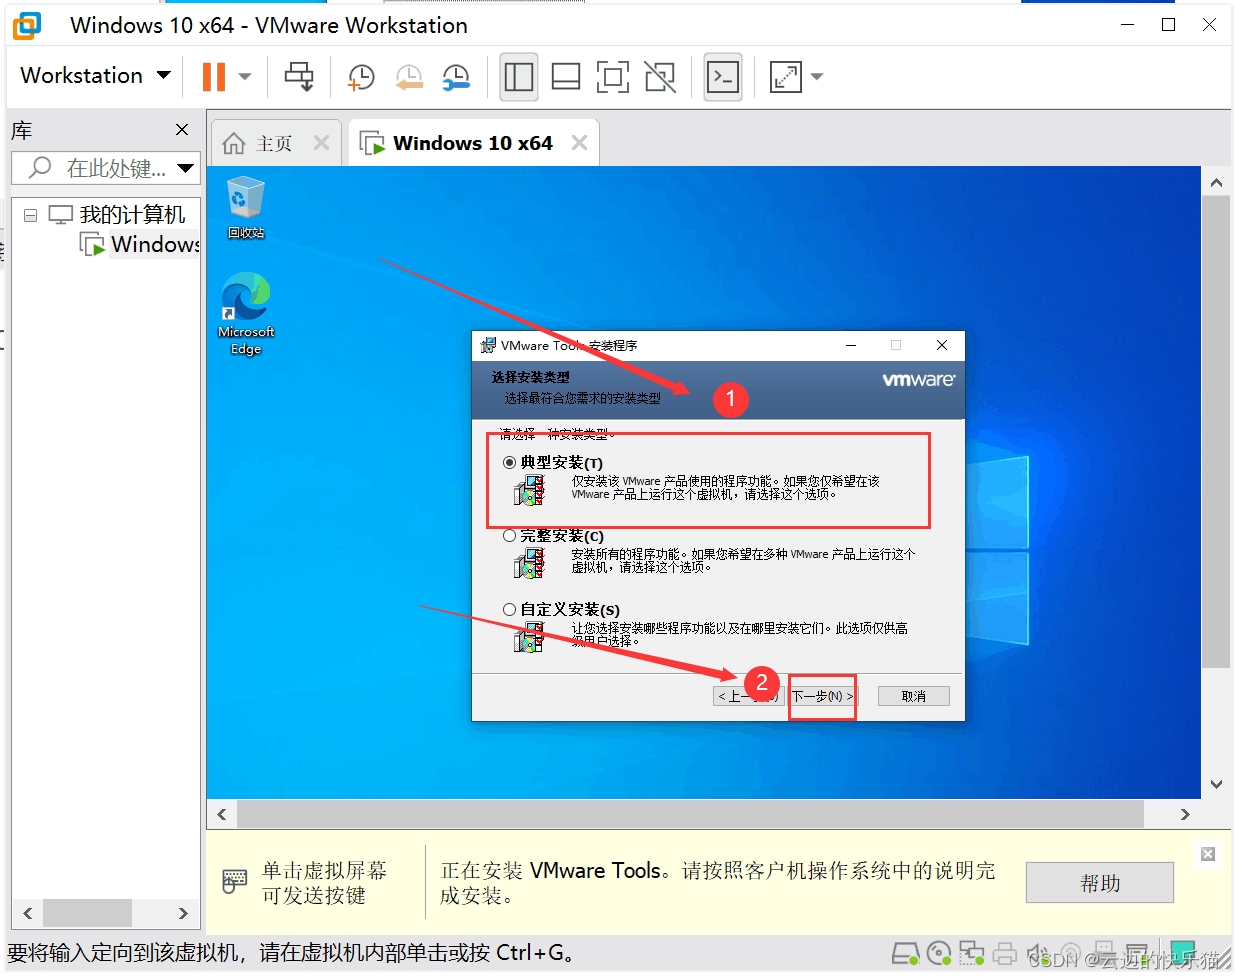Open the stretch guest options arrow
The width and height of the screenshot is (1235, 979).
[x=816, y=77]
